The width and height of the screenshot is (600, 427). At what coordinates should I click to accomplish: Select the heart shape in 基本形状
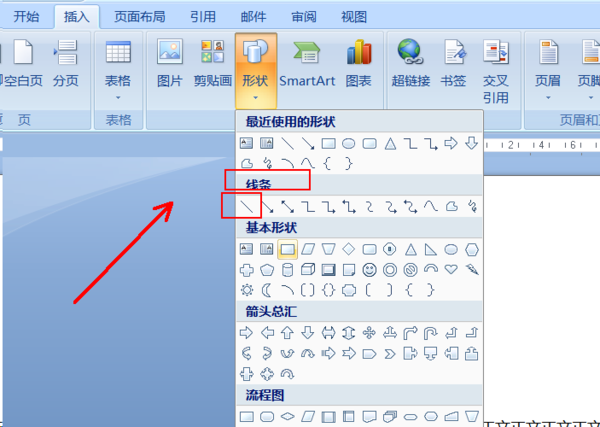[x=451, y=270]
